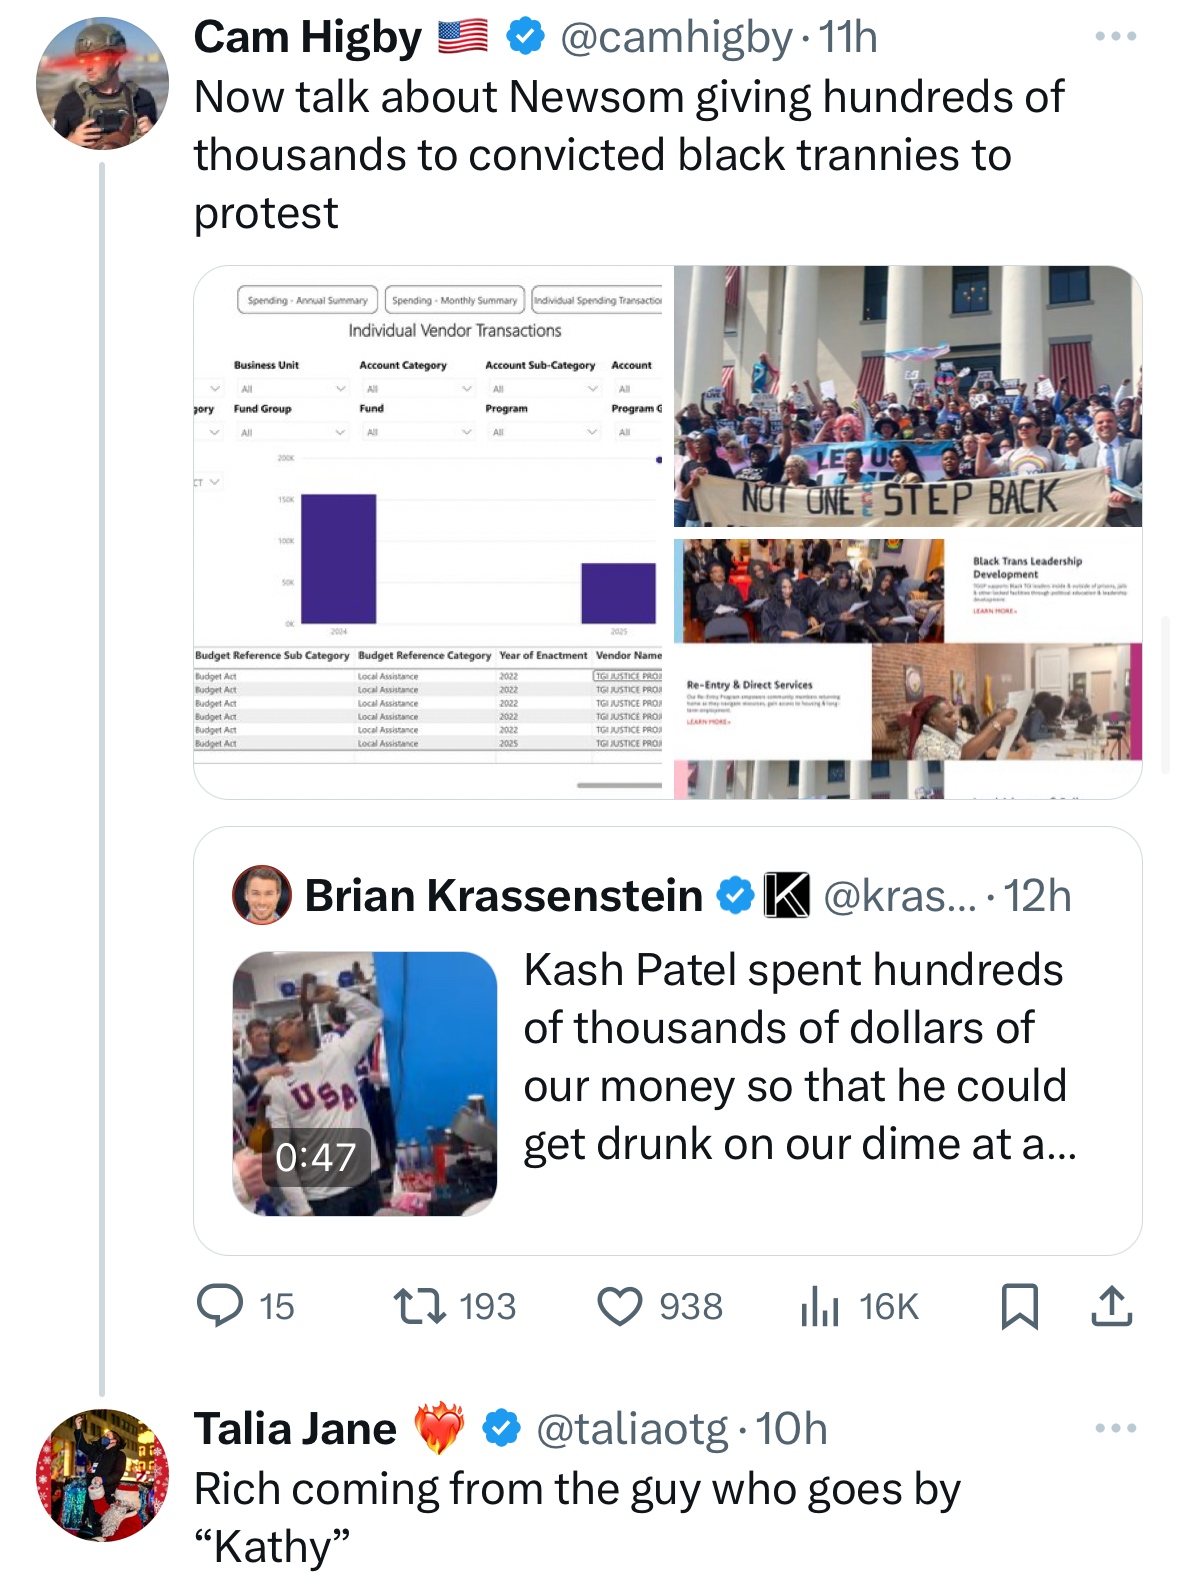Screen dimensions: 1179x1584
Task: Click the K affiliate badge icon
Action: pyautogui.click(x=786, y=895)
